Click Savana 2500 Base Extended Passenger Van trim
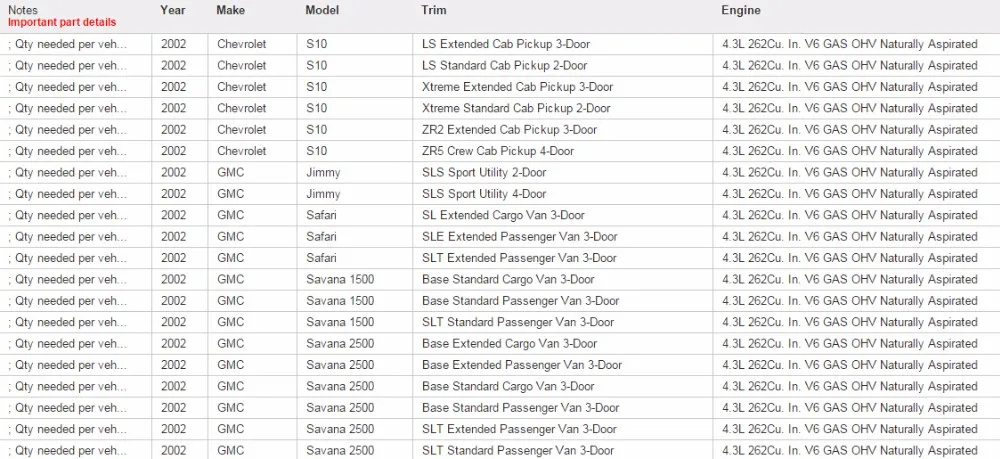 522,365
